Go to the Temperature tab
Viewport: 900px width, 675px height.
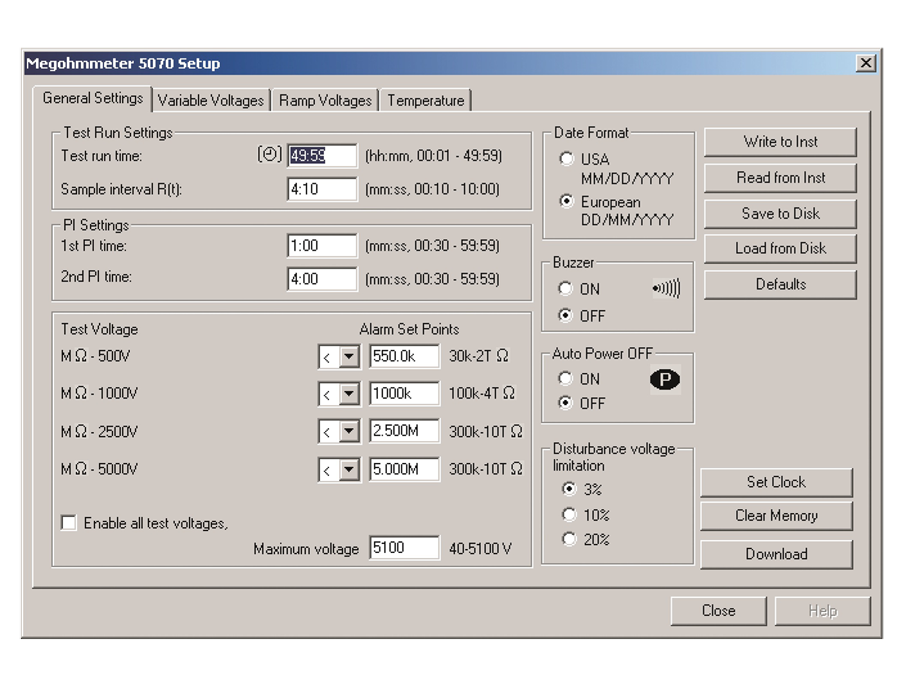coord(426,100)
